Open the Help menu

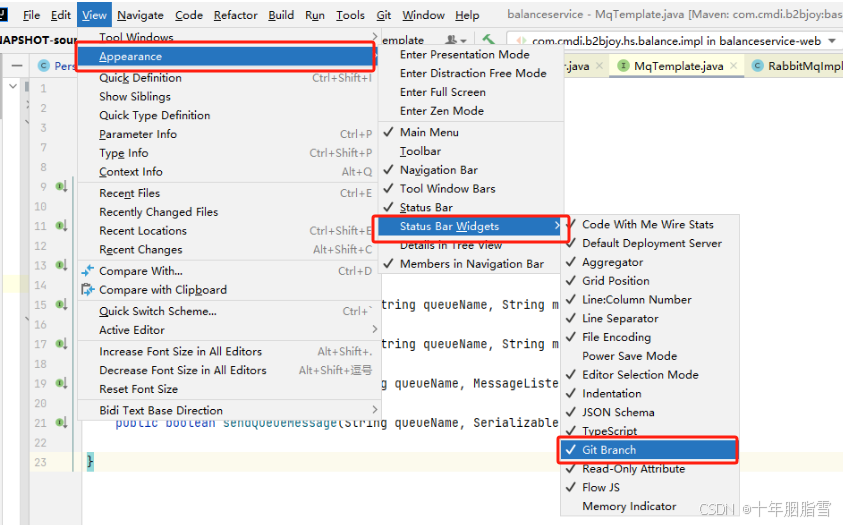tap(467, 15)
